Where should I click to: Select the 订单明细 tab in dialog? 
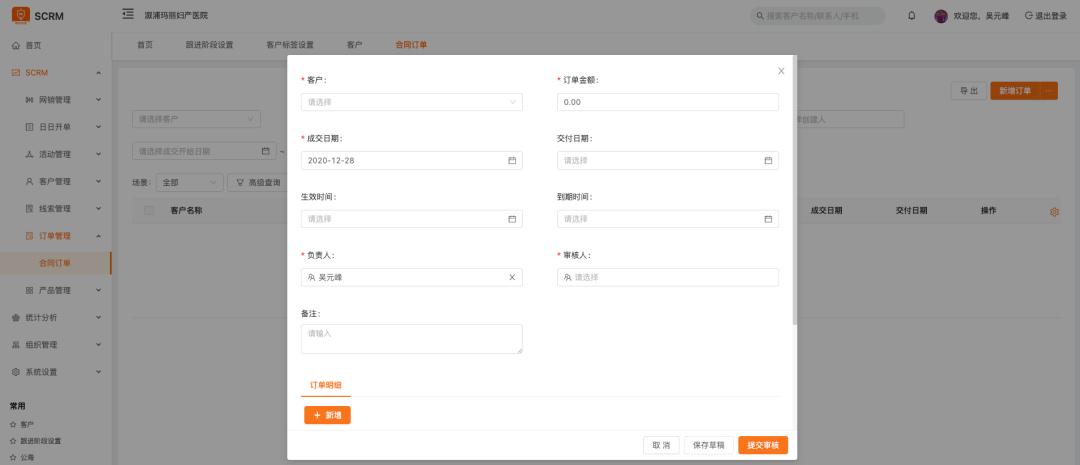(325, 385)
